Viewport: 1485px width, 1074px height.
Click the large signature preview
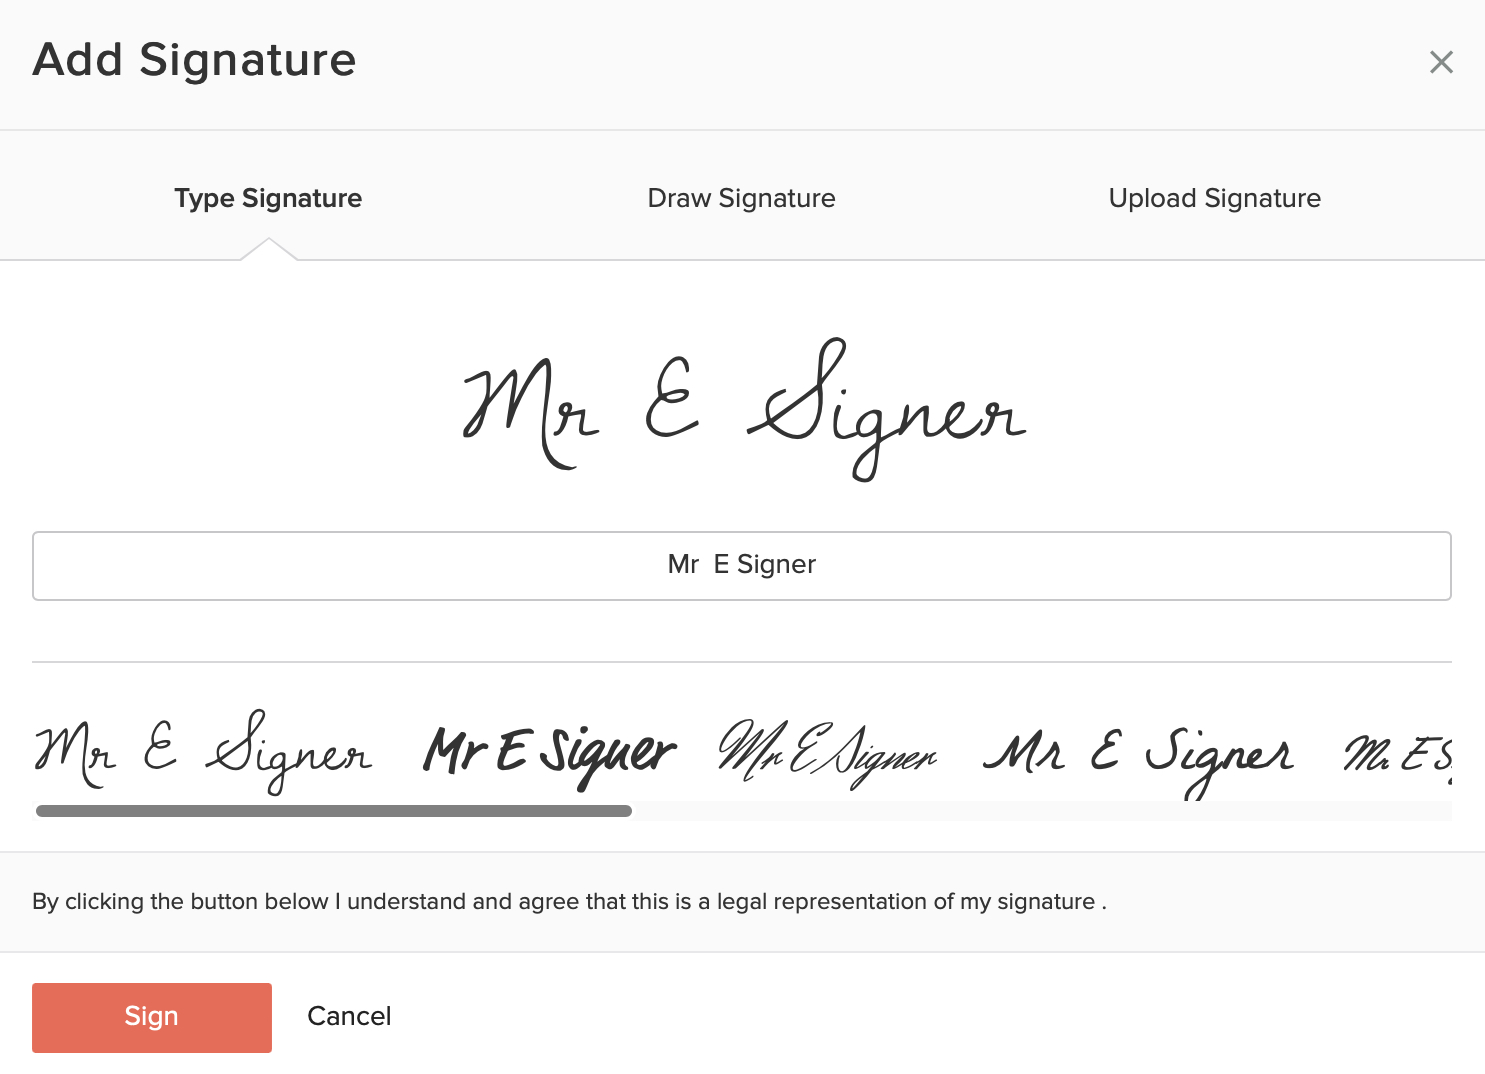pos(744,410)
